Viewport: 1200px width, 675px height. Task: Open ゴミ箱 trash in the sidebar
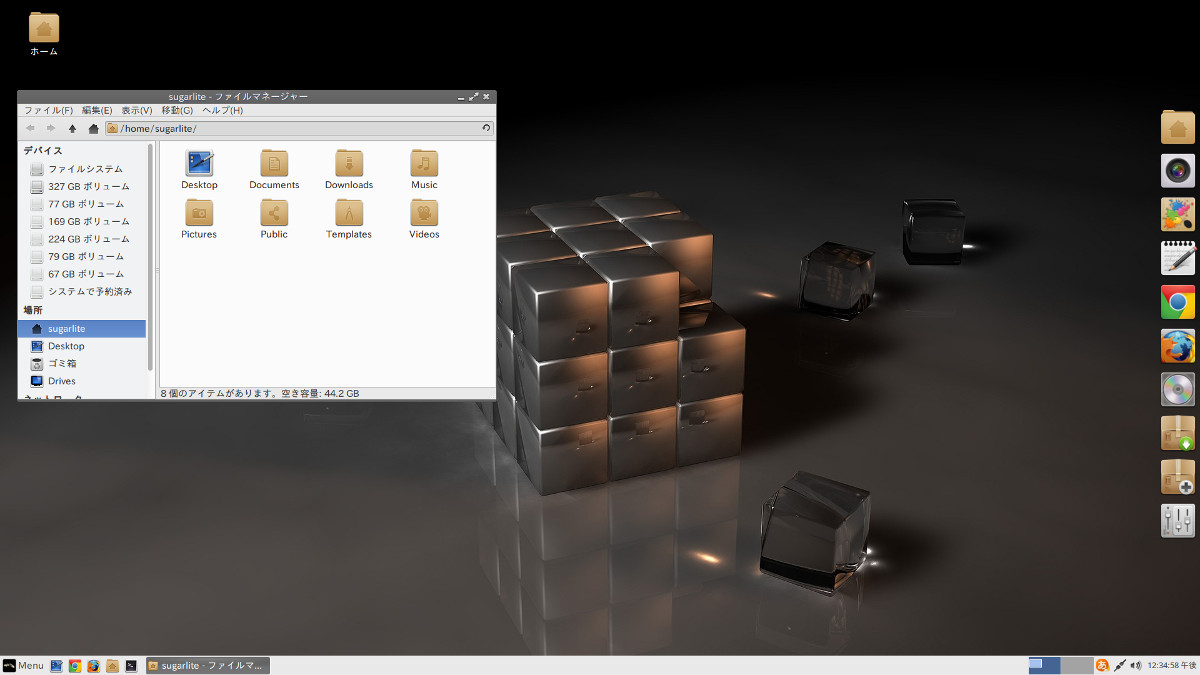[x=83, y=363]
